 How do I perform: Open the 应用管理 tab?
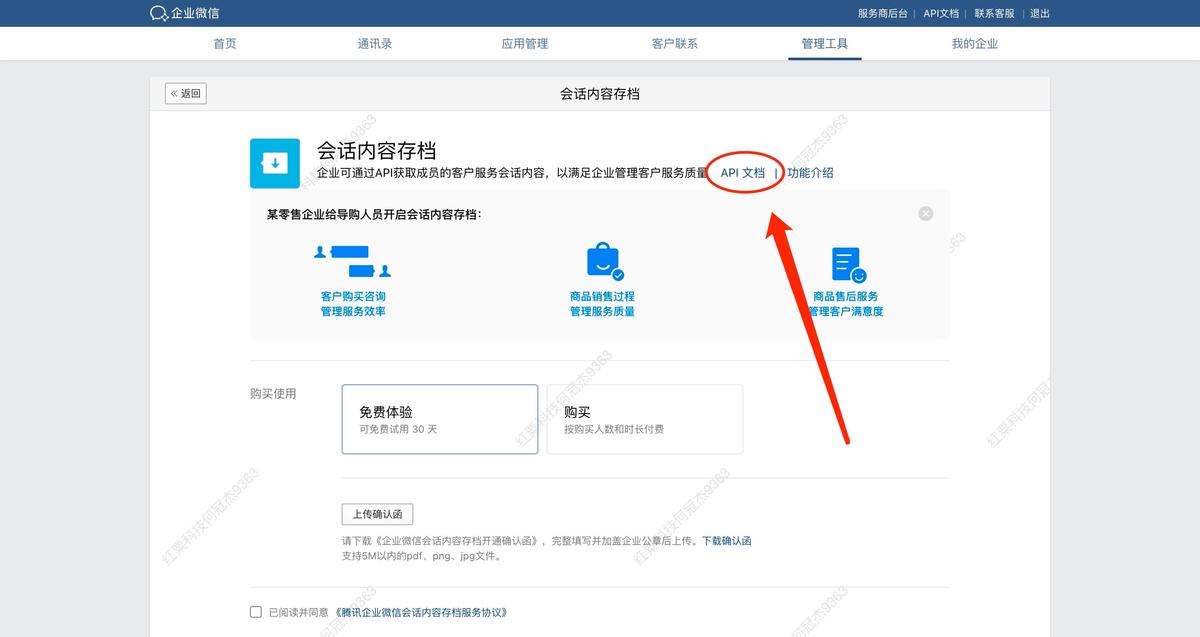525,43
